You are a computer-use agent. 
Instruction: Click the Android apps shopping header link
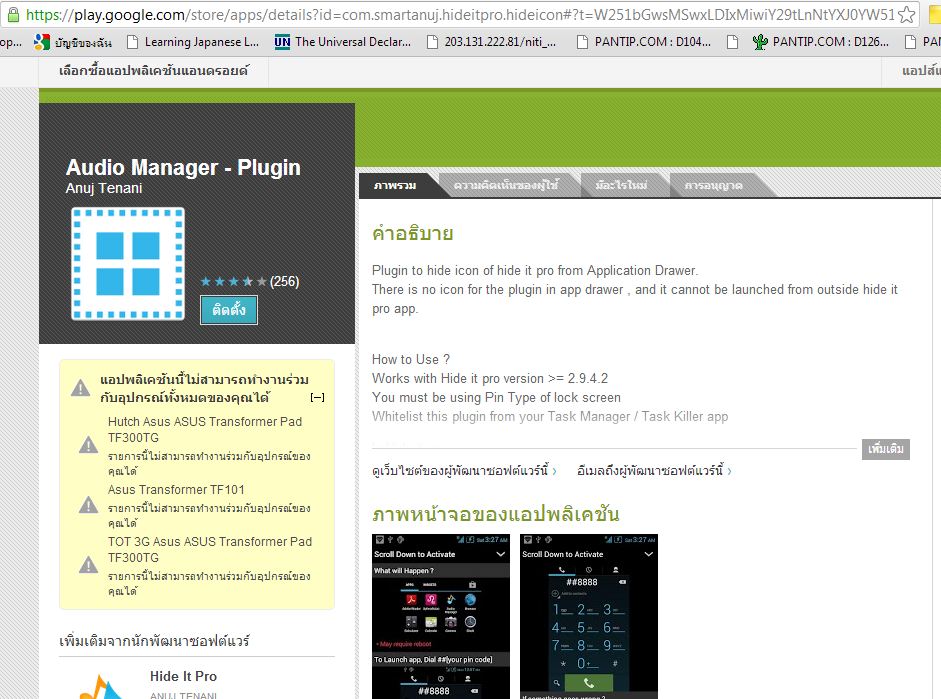click(154, 71)
